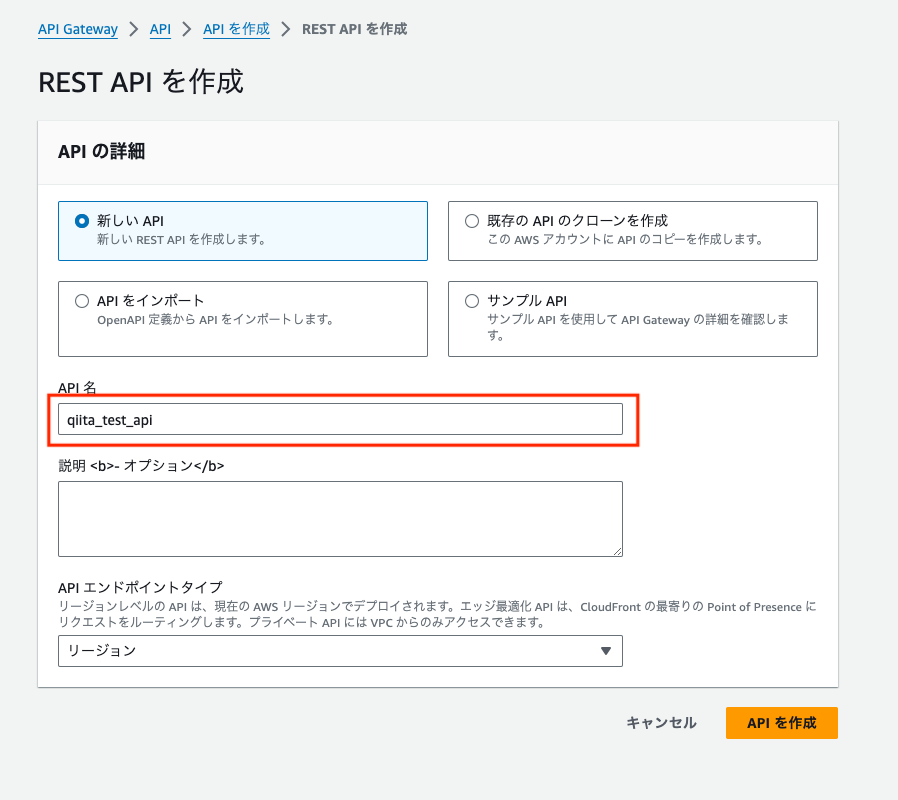Open the API breadcrumb link
Viewport: 898px width, 800px height.
tap(159, 29)
